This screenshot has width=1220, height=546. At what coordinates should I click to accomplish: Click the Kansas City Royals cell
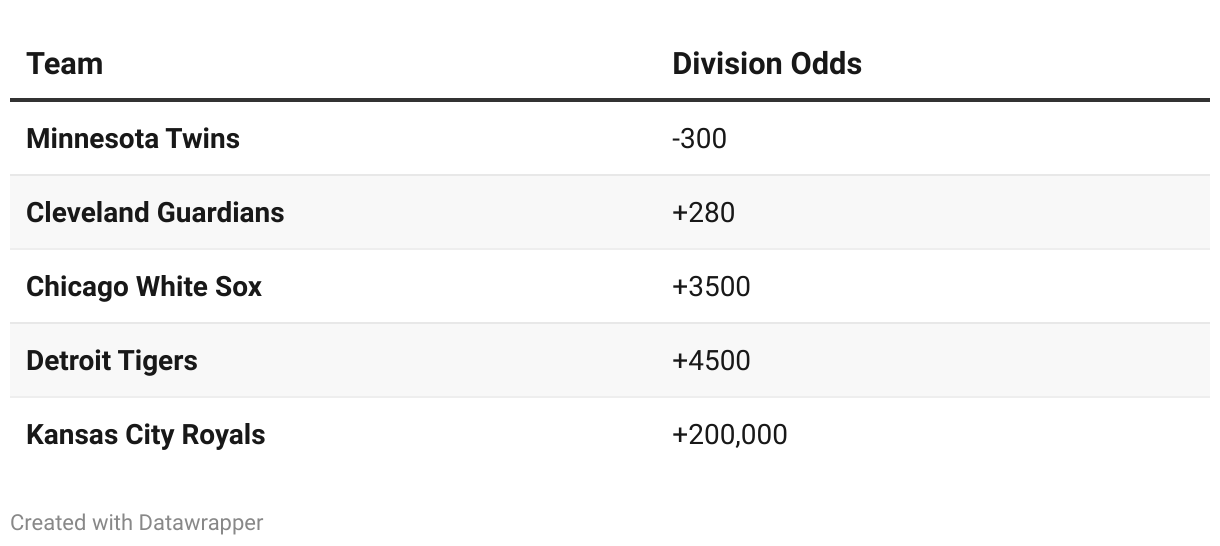(x=146, y=434)
